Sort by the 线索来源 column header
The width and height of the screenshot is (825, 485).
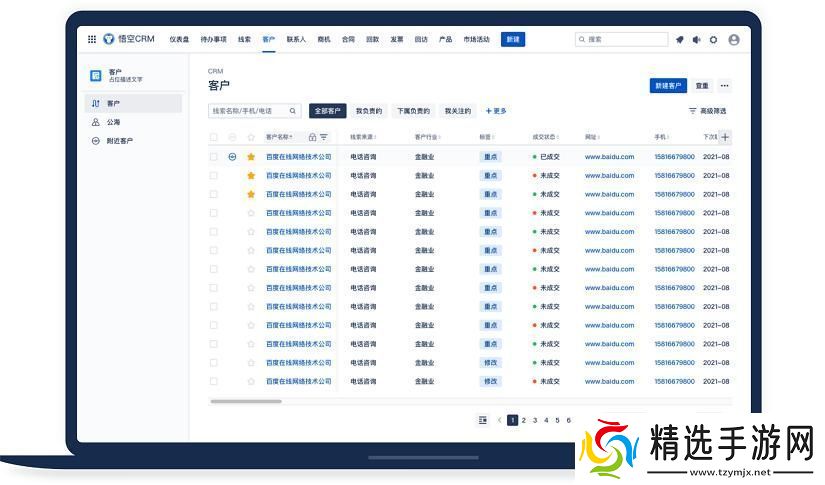coord(363,137)
